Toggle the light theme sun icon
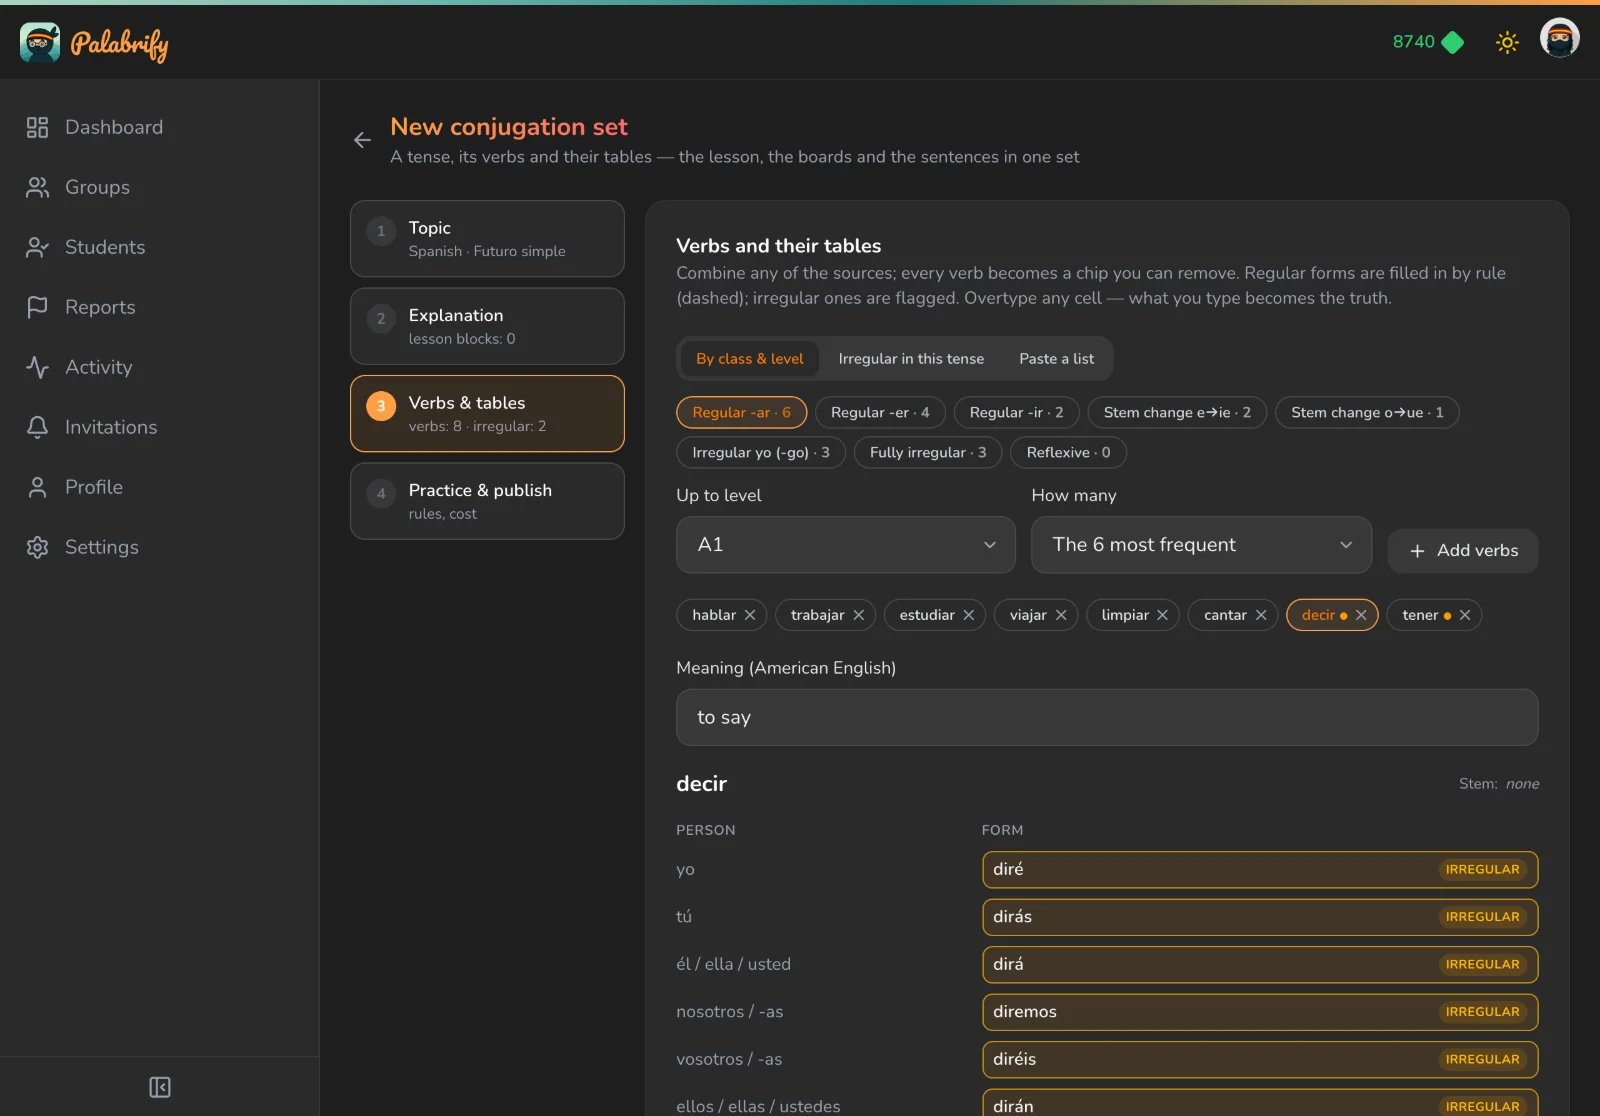Image resolution: width=1600 pixels, height=1116 pixels. coord(1507,42)
